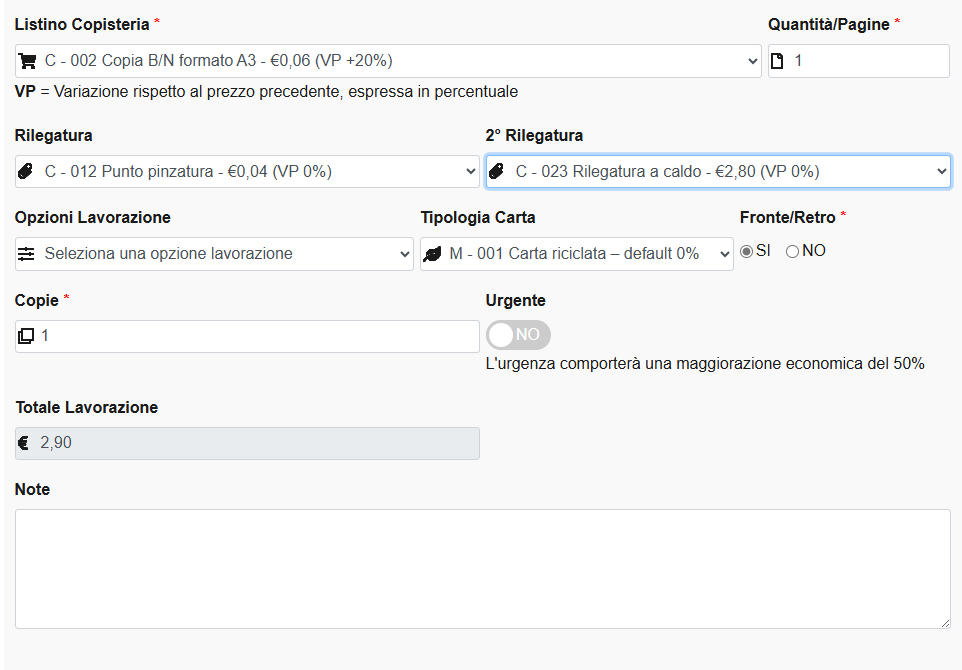Select NO for Fronte/Retro
Image resolution: width=962 pixels, height=670 pixels.
click(x=793, y=252)
